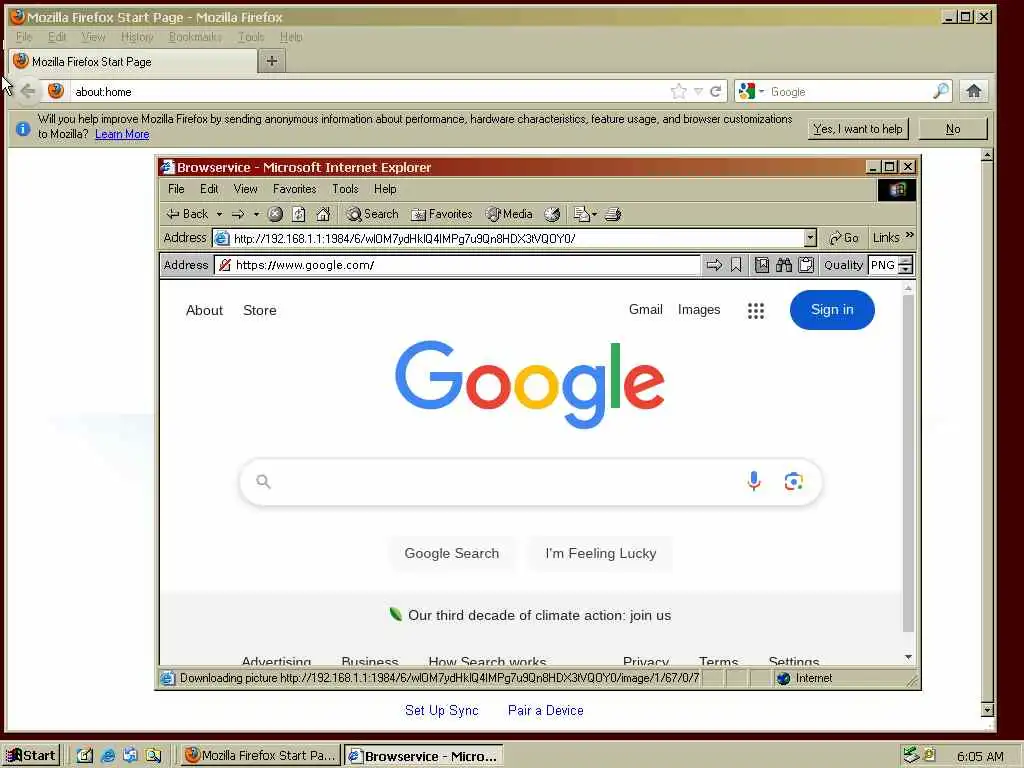Open the Firefox URL history dropdown arrow
Image resolution: width=1024 pixels, height=768 pixels.
point(698,91)
